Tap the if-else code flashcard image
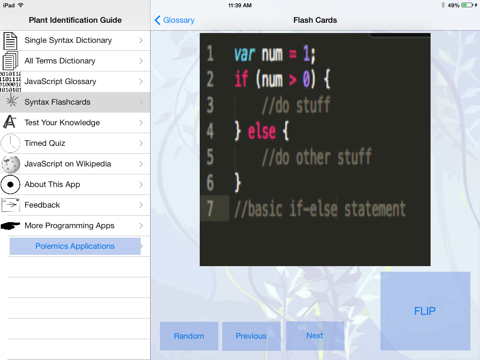Viewport: 480px width, 360px height. pos(315,149)
